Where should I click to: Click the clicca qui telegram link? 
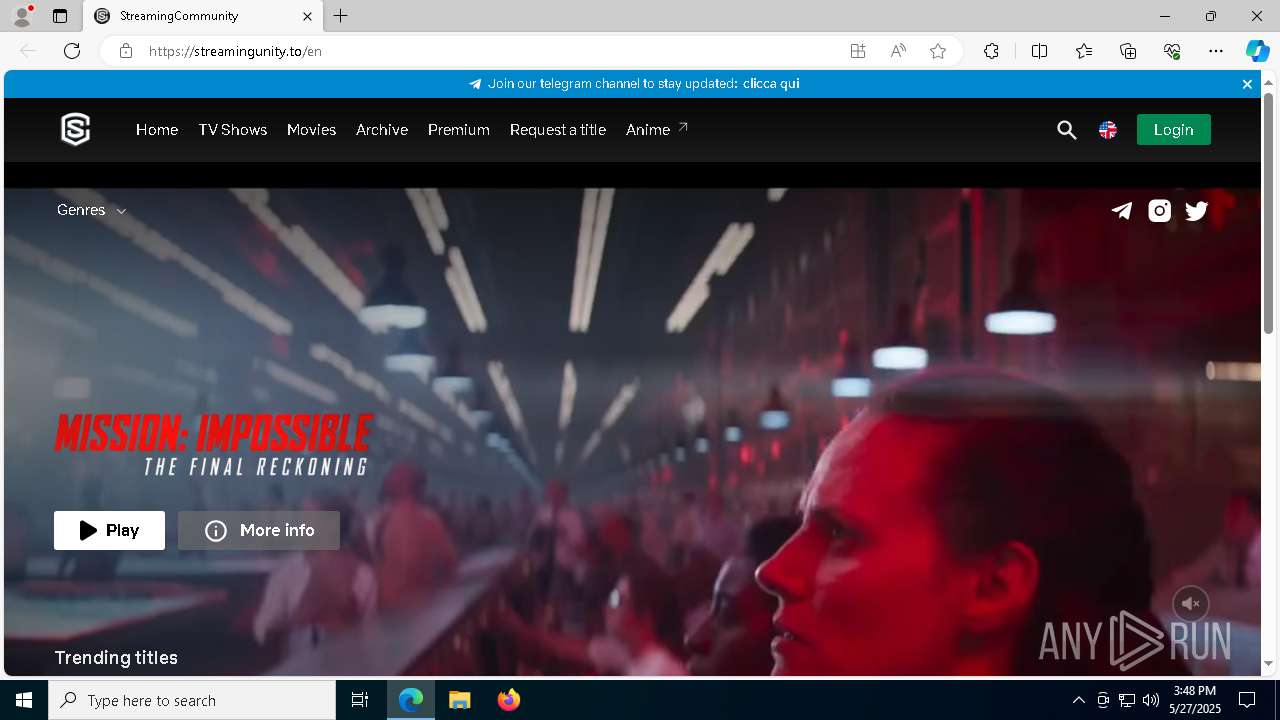pyautogui.click(x=771, y=84)
